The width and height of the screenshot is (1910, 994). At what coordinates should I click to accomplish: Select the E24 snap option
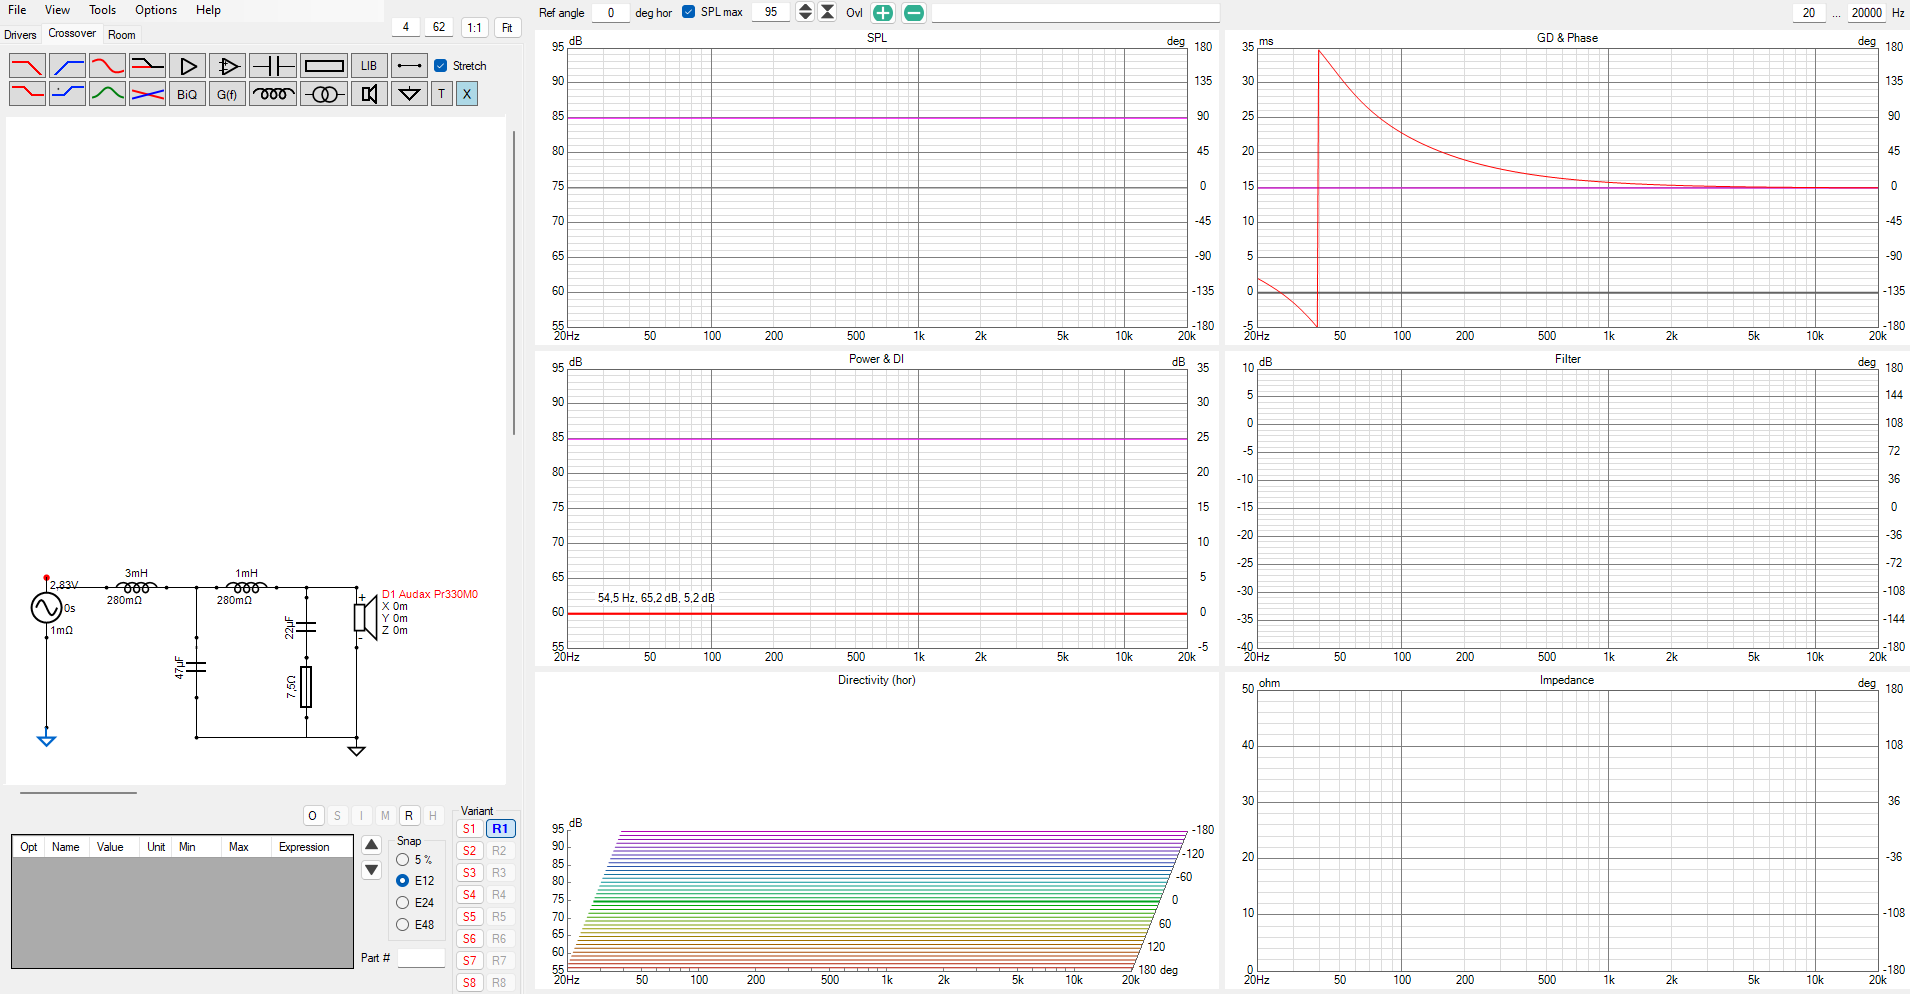pyautogui.click(x=402, y=903)
